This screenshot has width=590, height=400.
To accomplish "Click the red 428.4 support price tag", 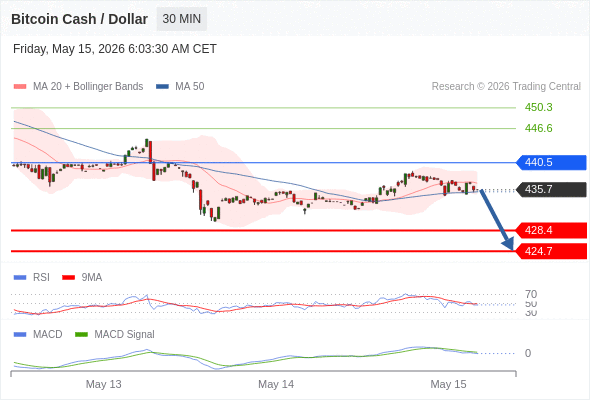I will 551,230.
